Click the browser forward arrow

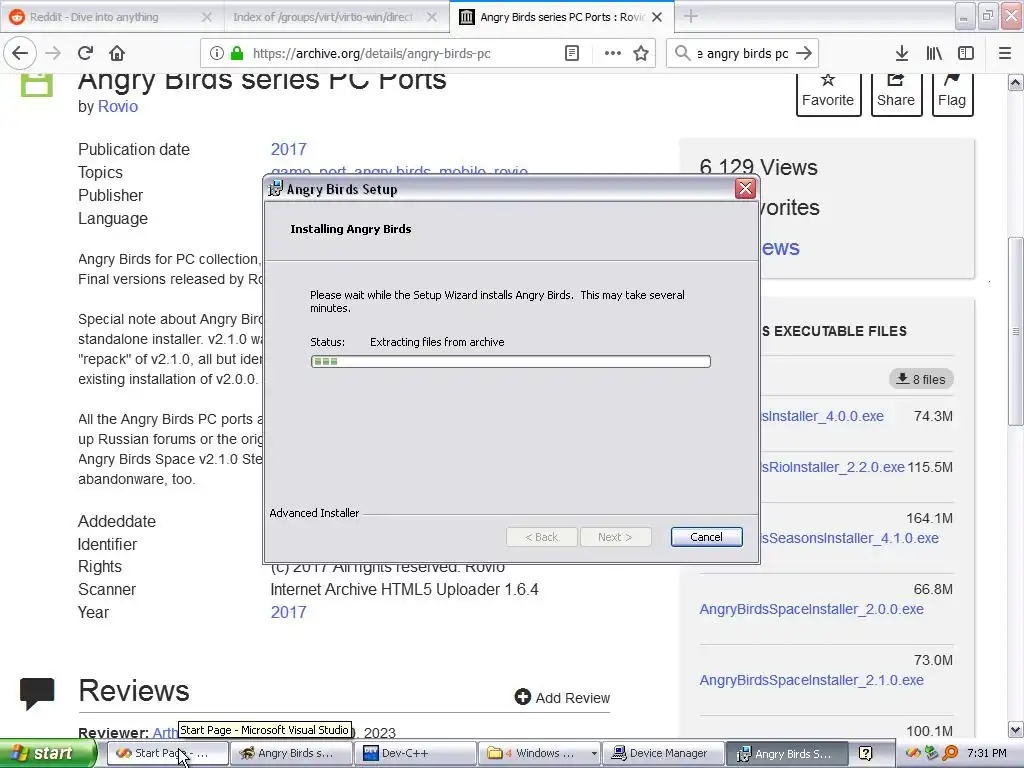pos(54,53)
